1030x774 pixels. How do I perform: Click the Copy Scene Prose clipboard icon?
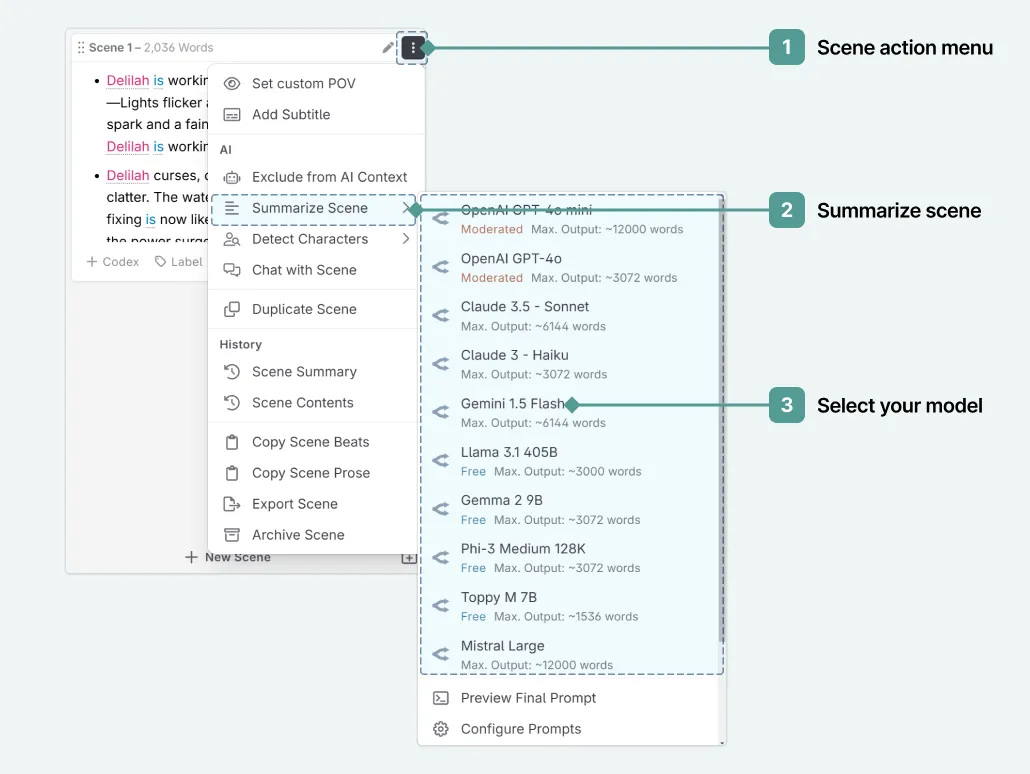231,472
